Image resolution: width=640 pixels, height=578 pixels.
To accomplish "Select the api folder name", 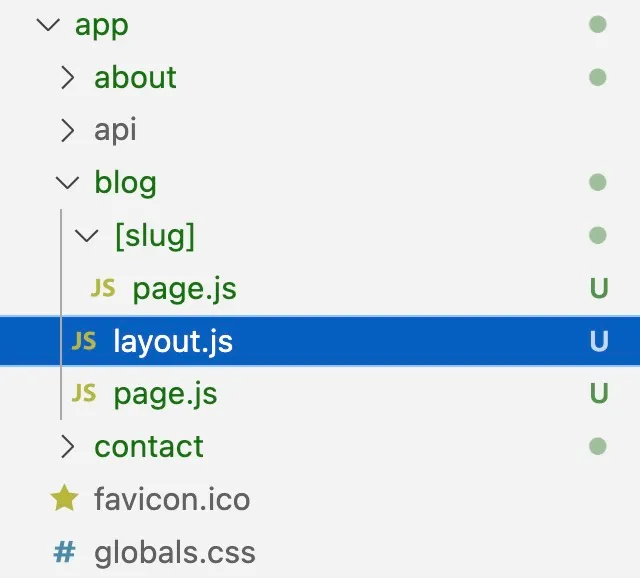I will (x=116, y=131).
